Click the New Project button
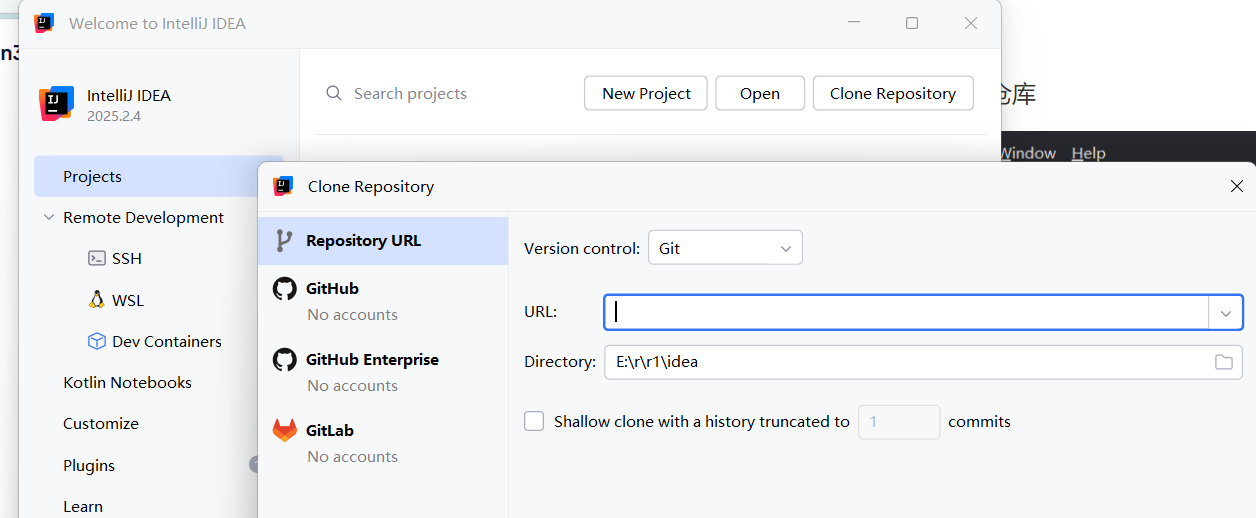This screenshot has height=518, width=1256. click(x=646, y=93)
